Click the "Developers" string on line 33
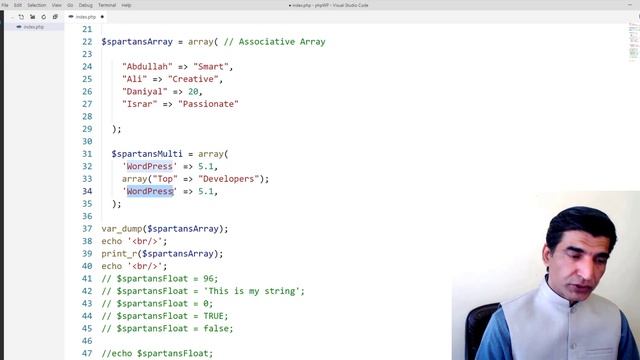 [229, 179]
